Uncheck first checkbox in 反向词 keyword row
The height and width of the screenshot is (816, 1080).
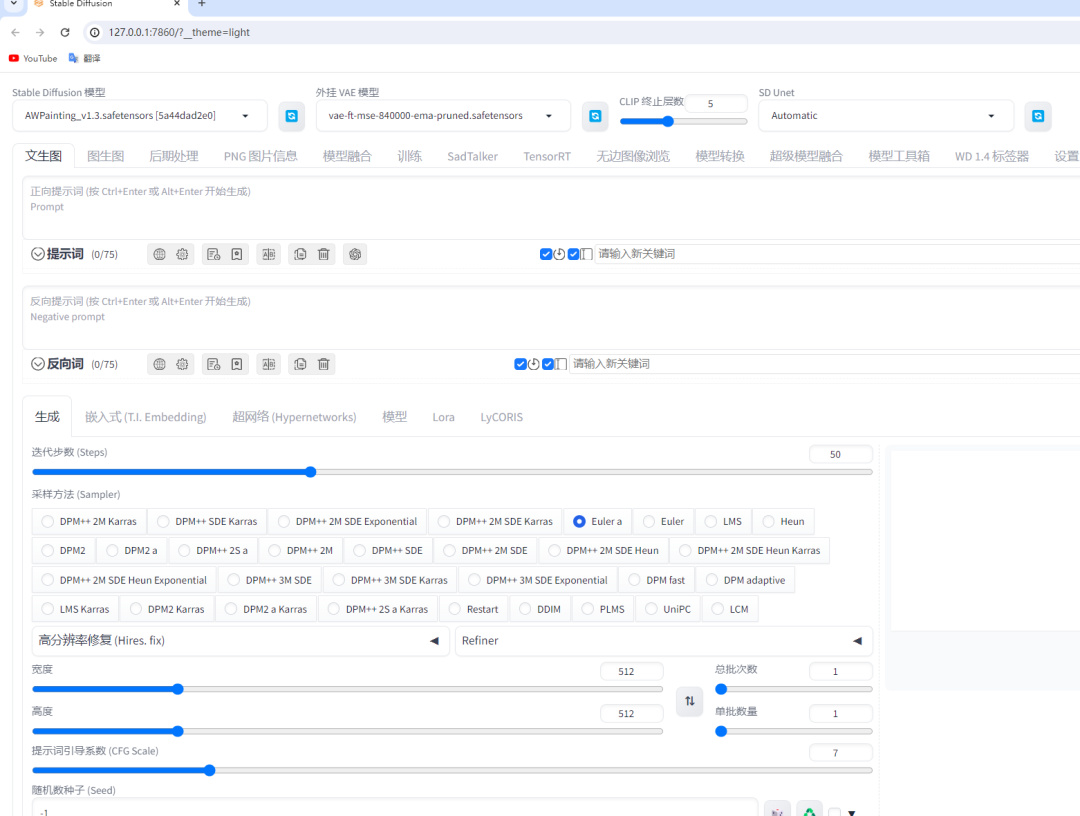pyautogui.click(x=520, y=364)
